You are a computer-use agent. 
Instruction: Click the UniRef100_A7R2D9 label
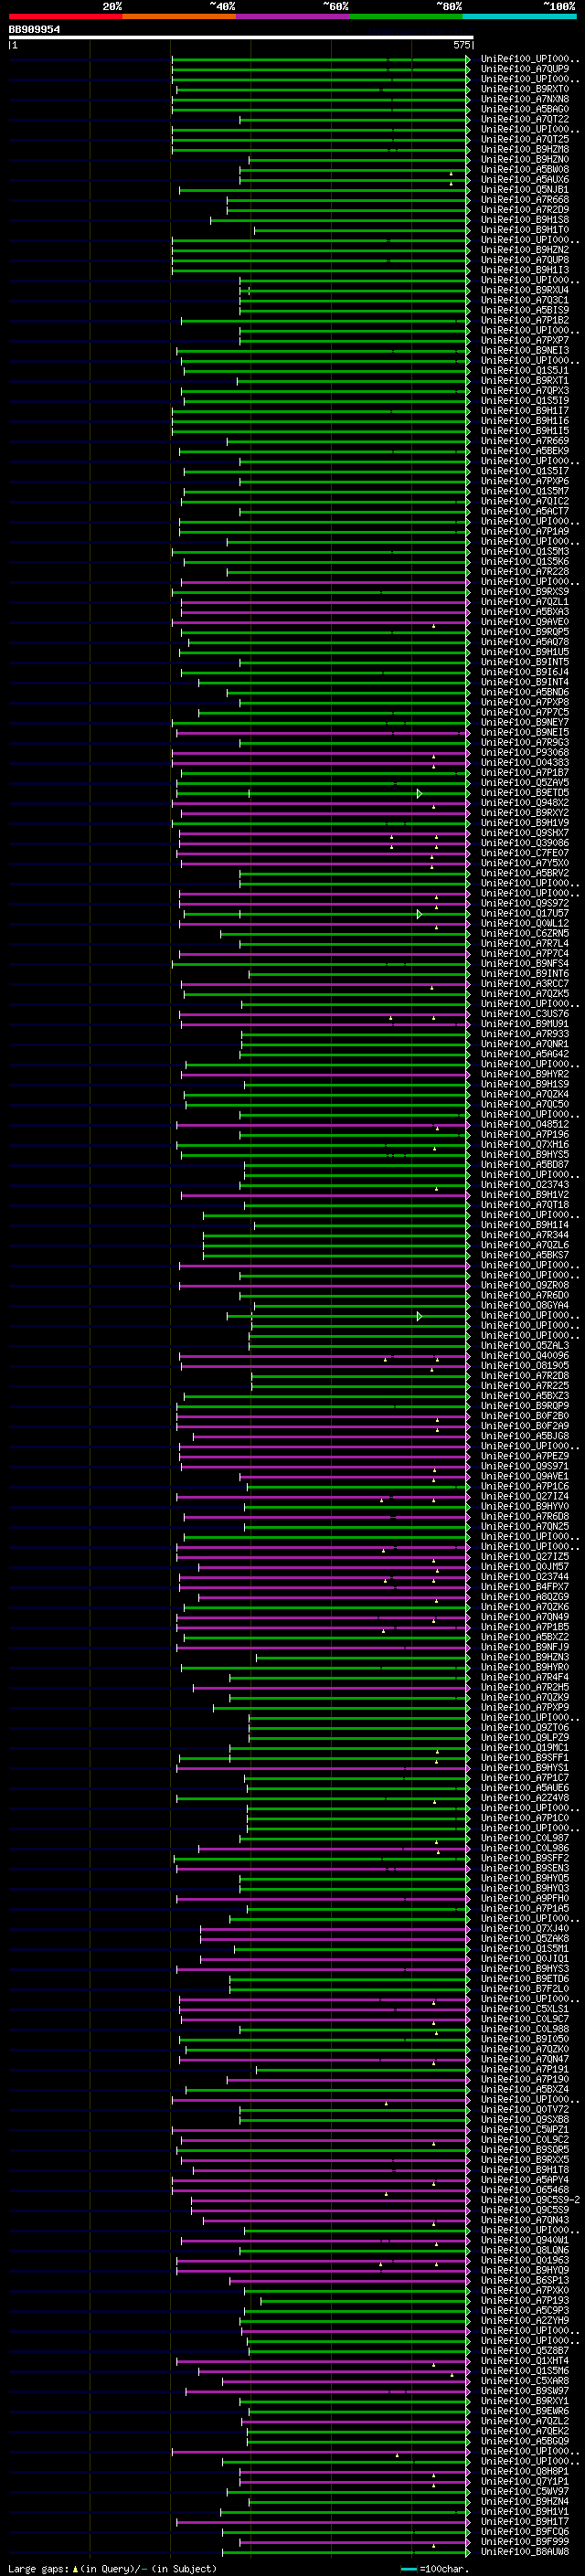(525, 209)
